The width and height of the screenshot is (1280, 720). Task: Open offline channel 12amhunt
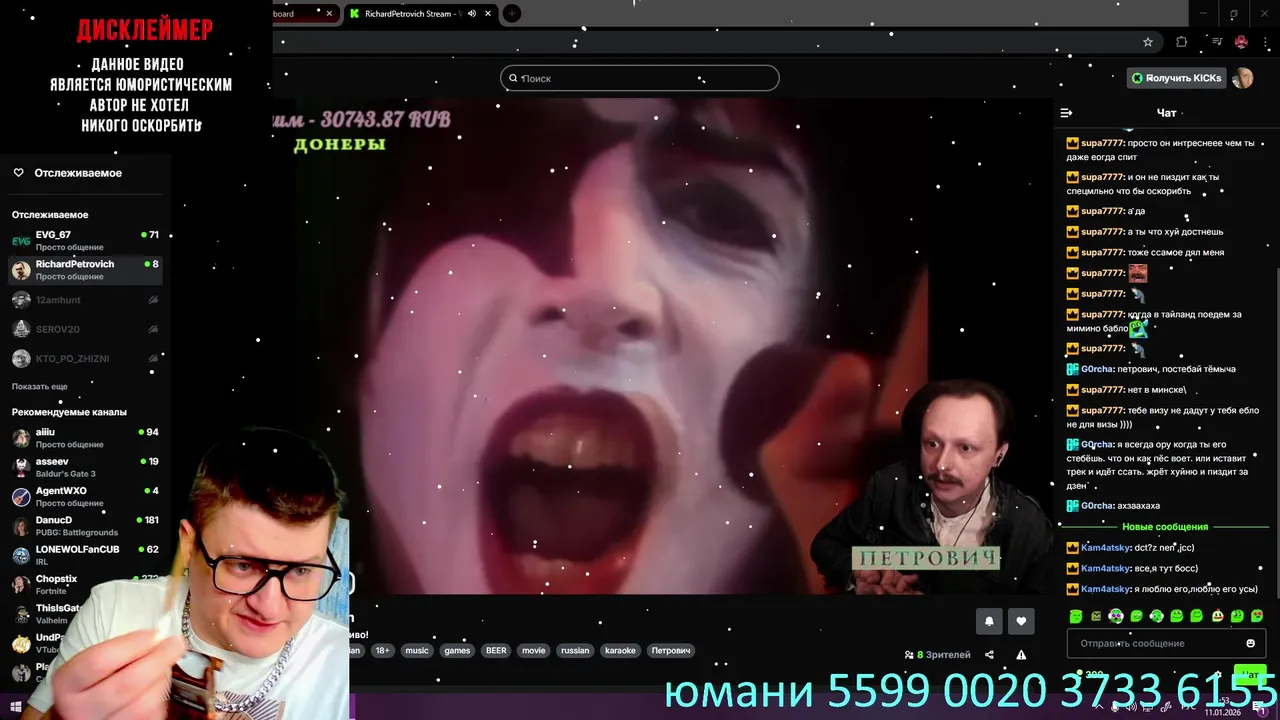(x=85, y=300)
